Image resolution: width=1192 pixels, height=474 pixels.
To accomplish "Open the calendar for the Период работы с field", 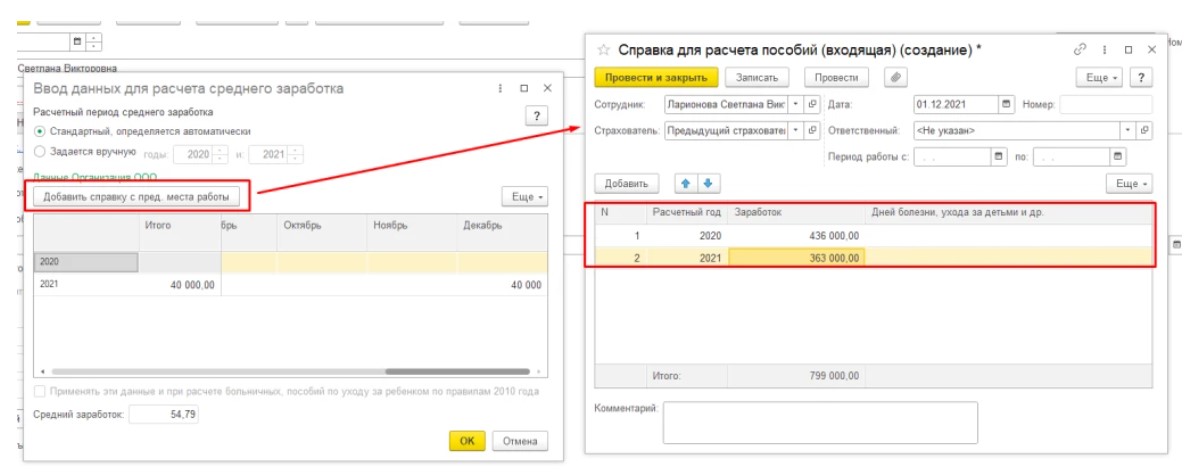I will coord(998,156).
